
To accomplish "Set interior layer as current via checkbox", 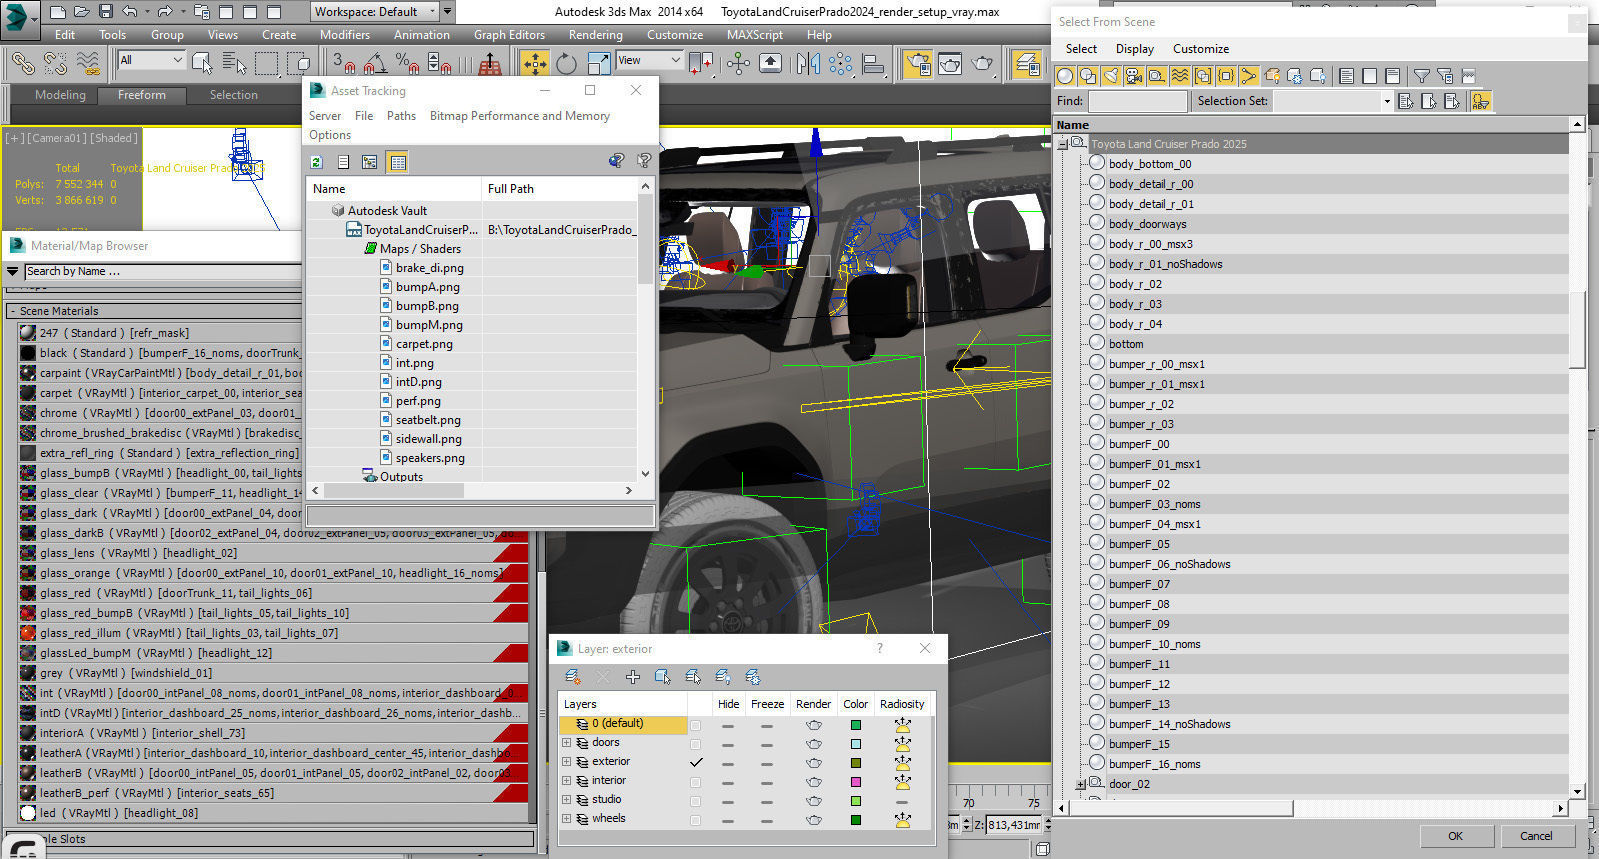I will pyautogui.click(x=696, y=781).
